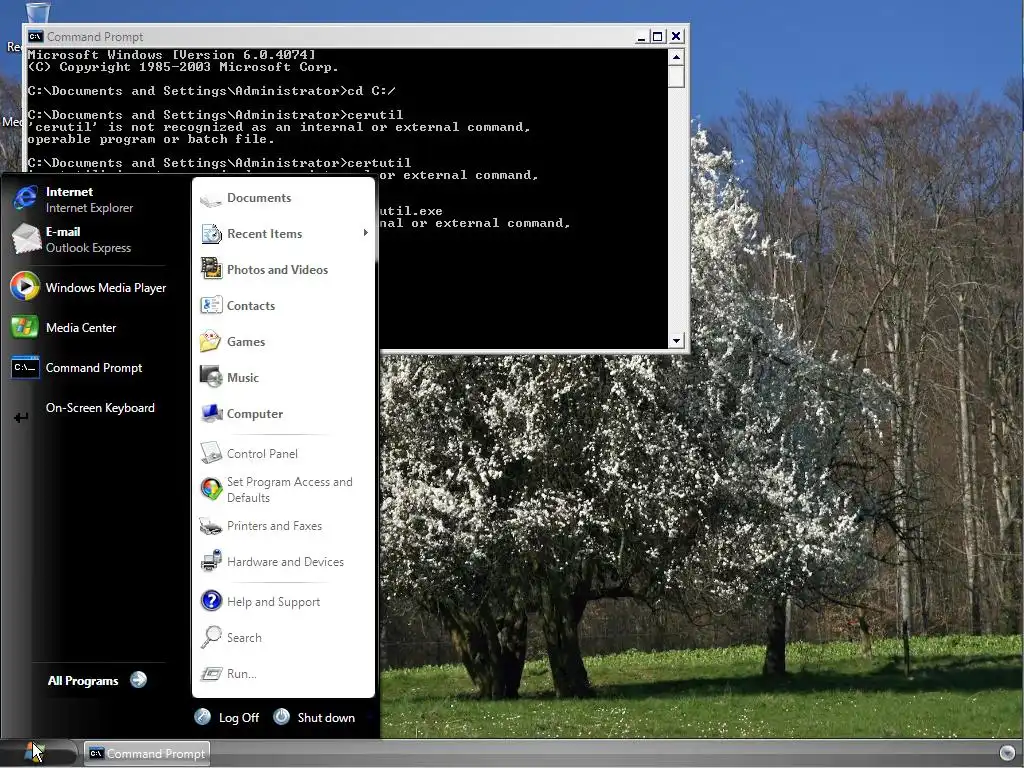The height and width of the screenshot is (768, 1024).
Task: Minimize the Command Prompt window
Action: point(641,37)
